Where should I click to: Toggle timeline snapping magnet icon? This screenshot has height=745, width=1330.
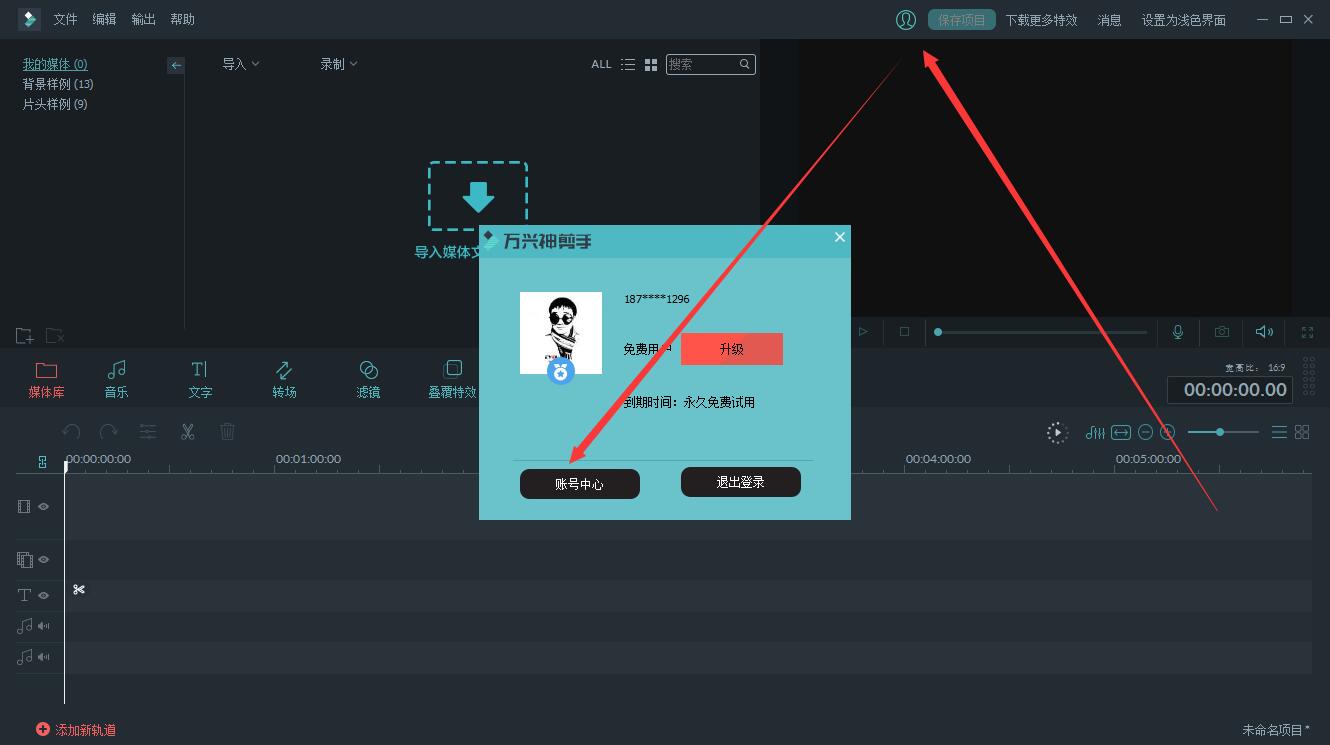pos(42,462)
